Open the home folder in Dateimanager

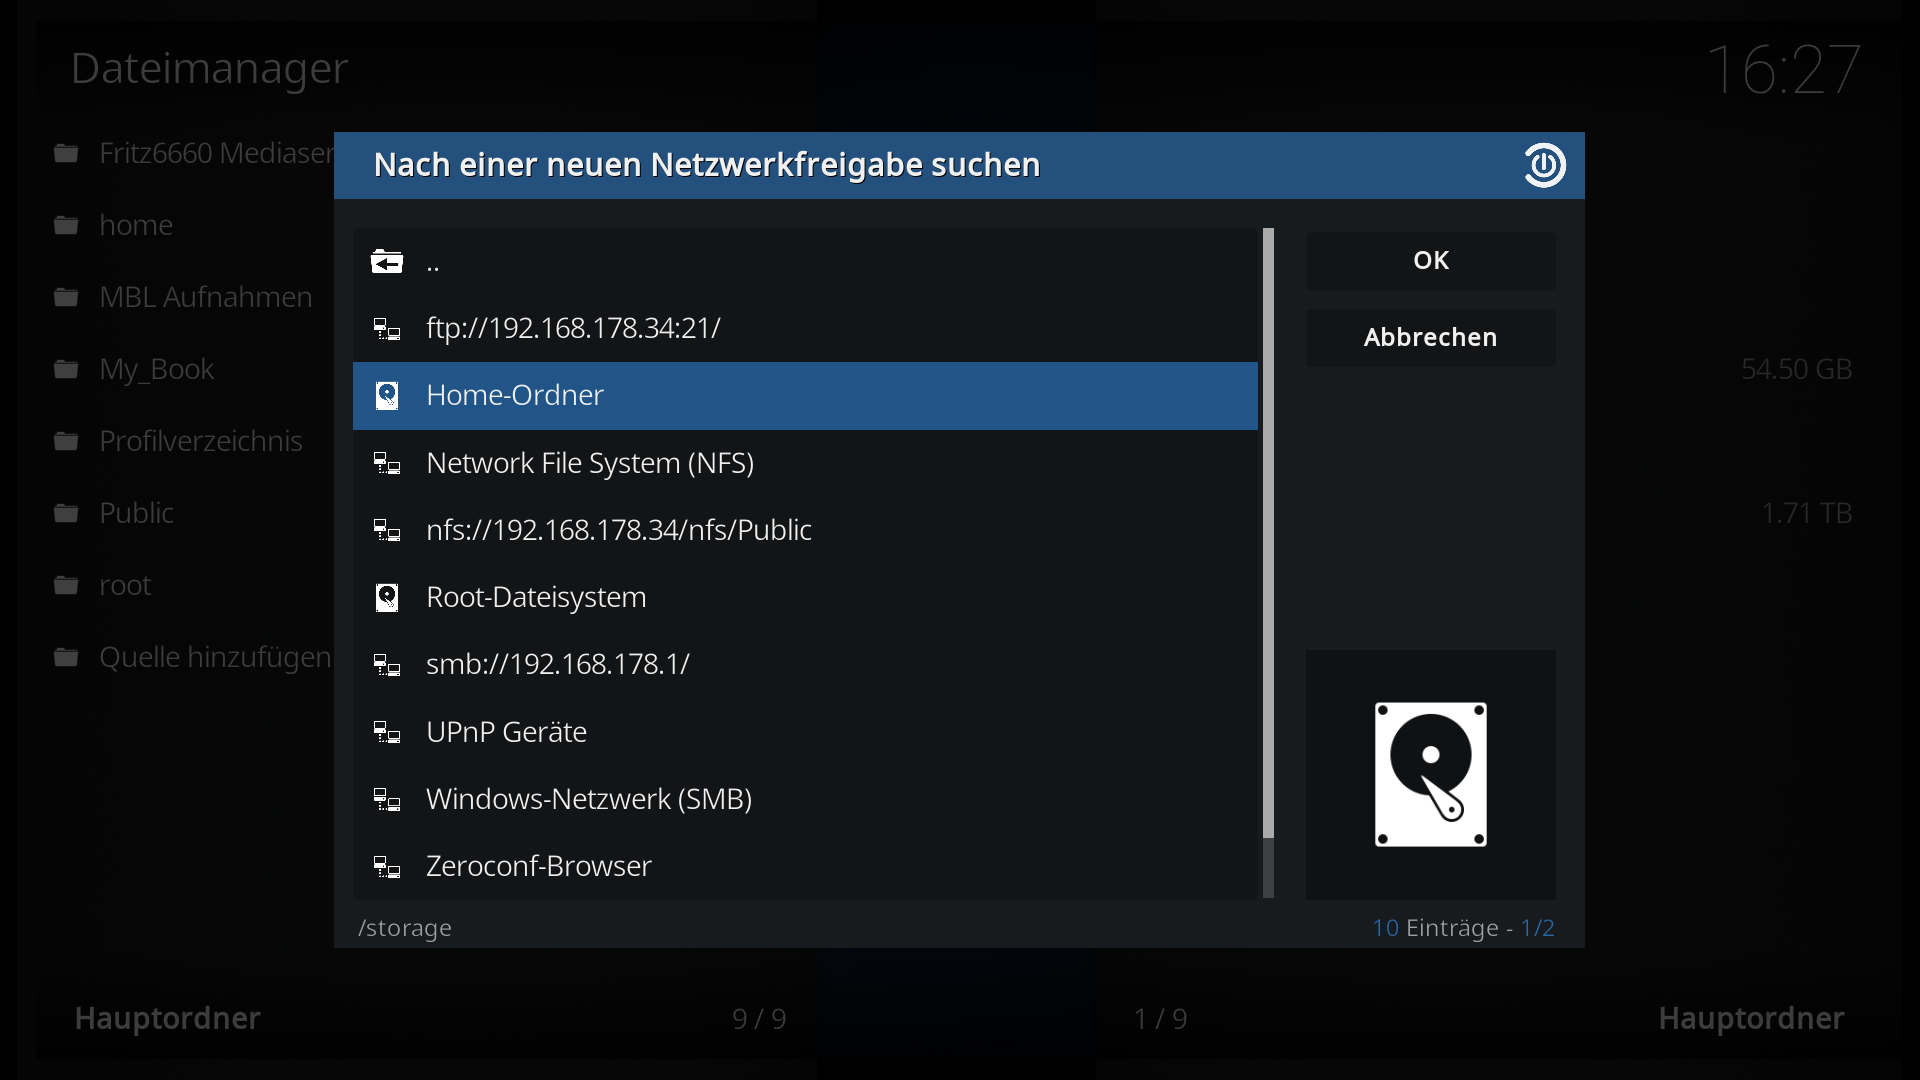(x=136, y=225)
